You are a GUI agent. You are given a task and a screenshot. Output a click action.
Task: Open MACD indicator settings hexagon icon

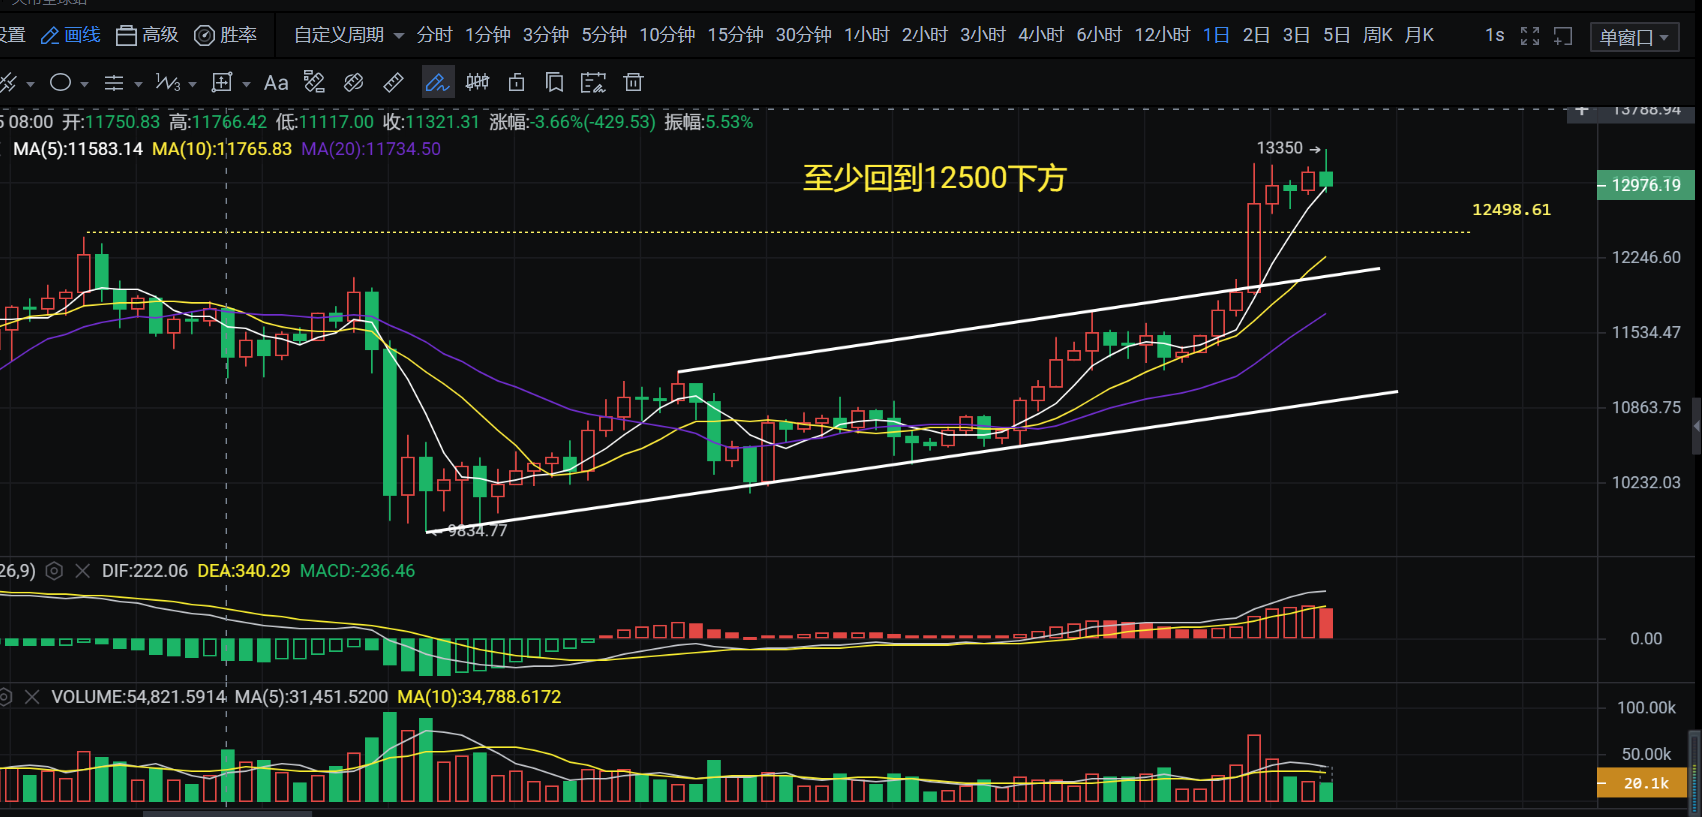[x=55, y=571]
